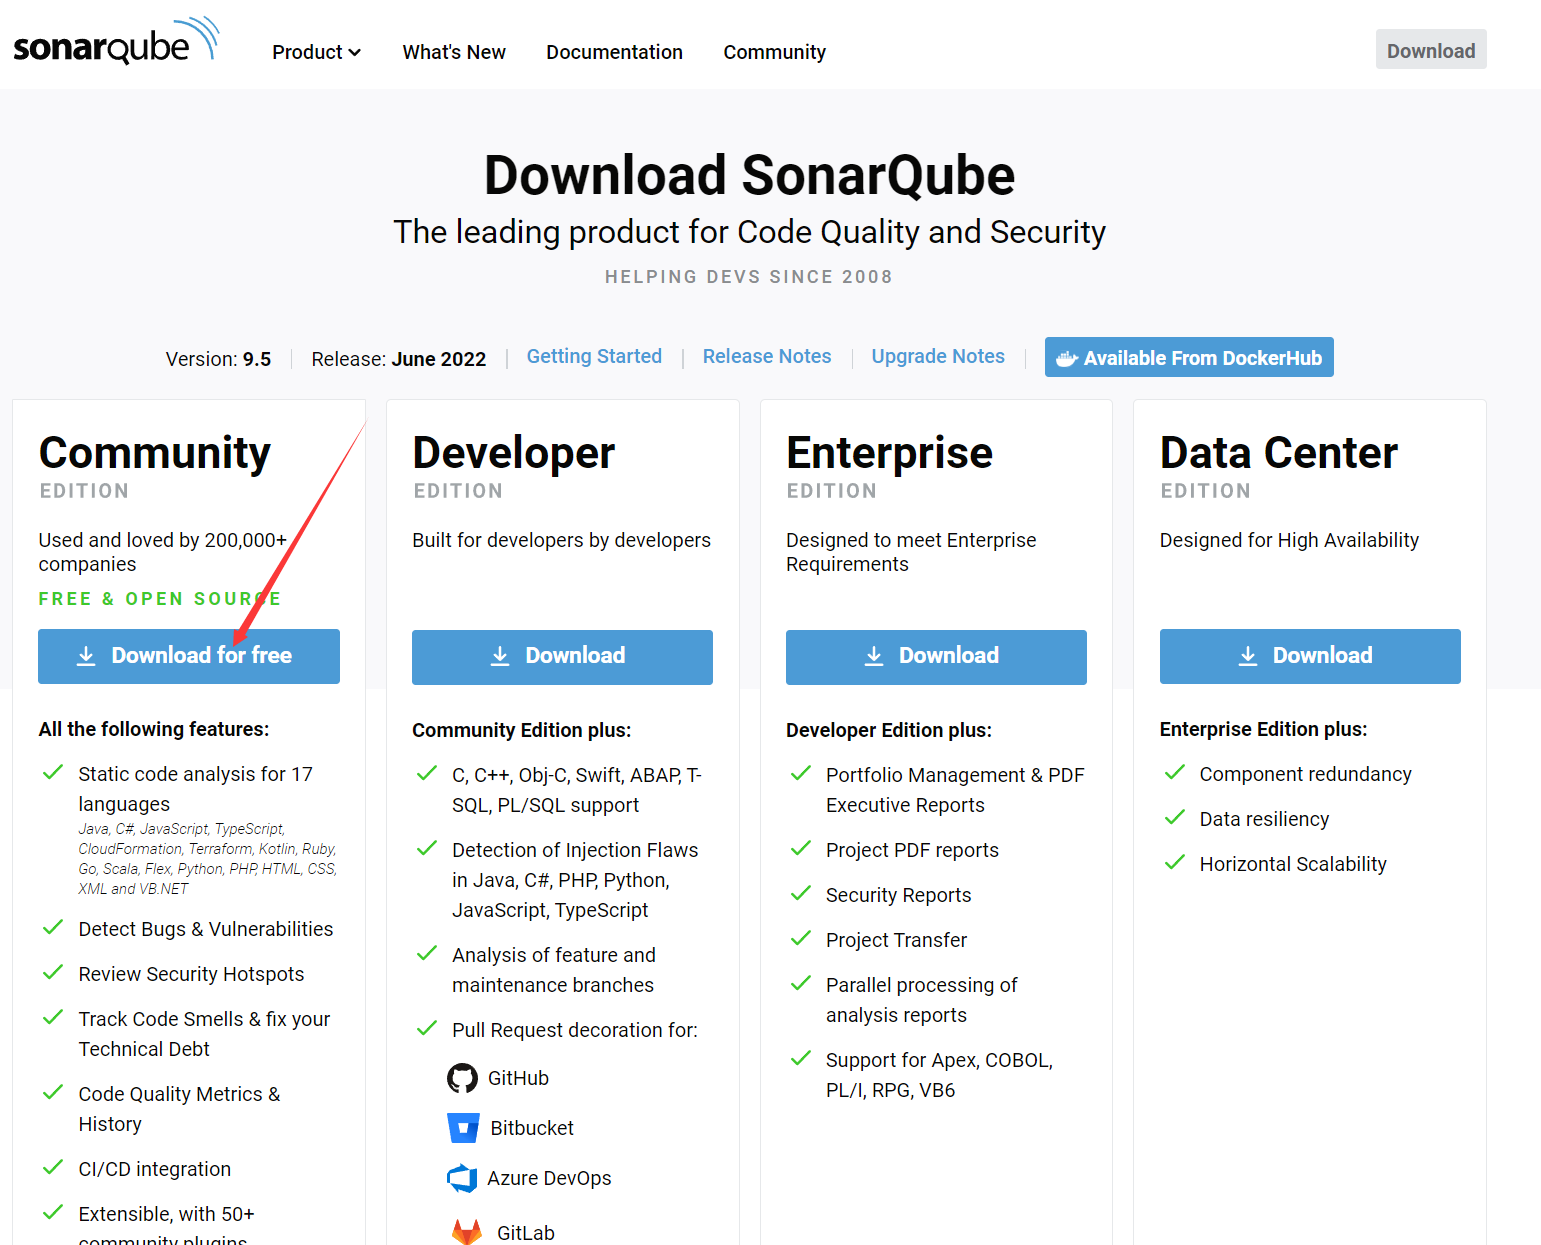
Task: Click 'Azure DevOps' label text
Action: pyautogui.click(x=549, y=1178)
